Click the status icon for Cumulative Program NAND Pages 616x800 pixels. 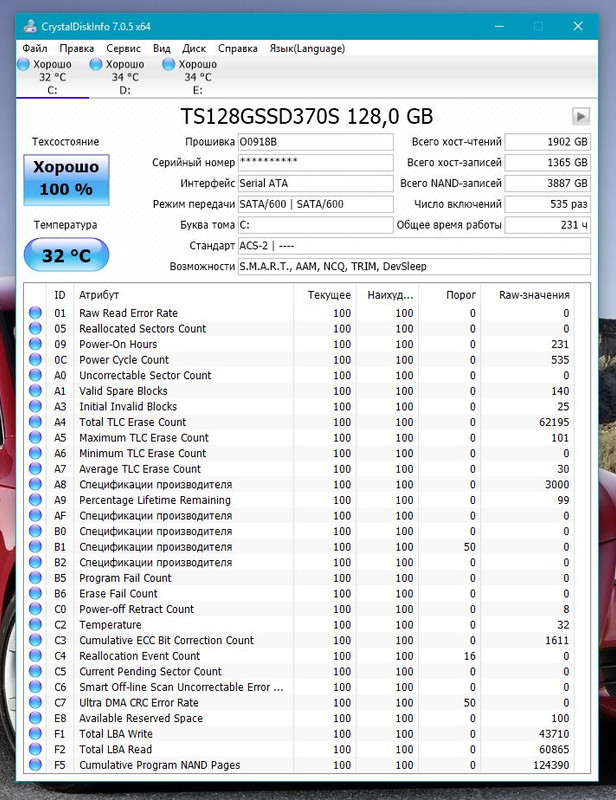pos(35,765)
